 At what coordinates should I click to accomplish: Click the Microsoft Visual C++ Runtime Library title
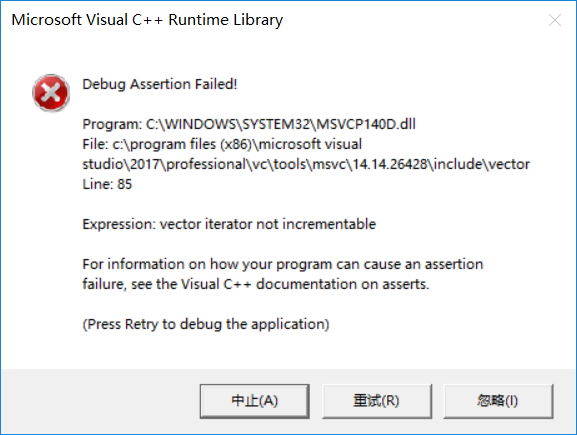(x=147, y=20)
